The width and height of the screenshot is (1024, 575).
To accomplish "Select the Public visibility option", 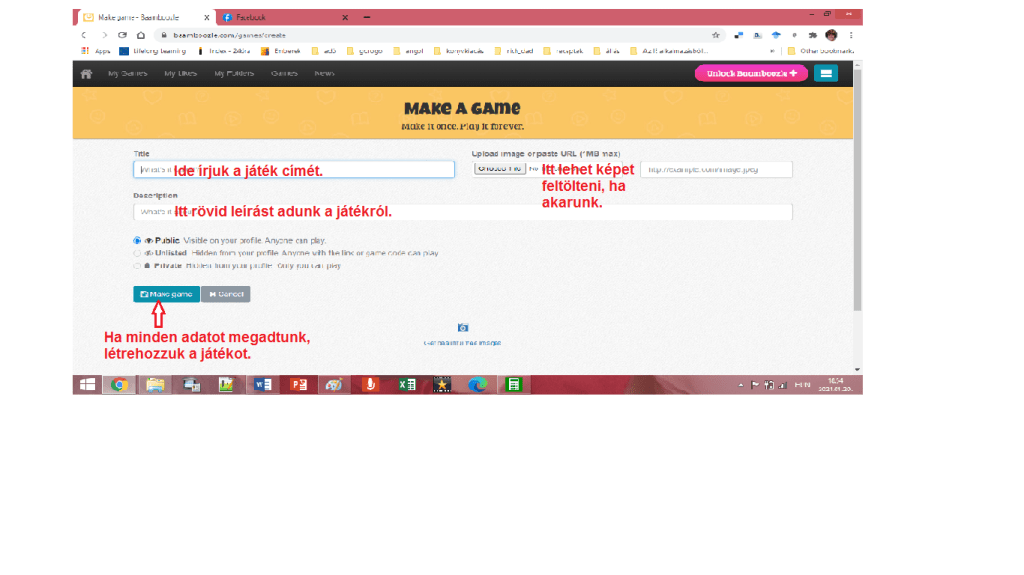I will (x=137, y=241).
